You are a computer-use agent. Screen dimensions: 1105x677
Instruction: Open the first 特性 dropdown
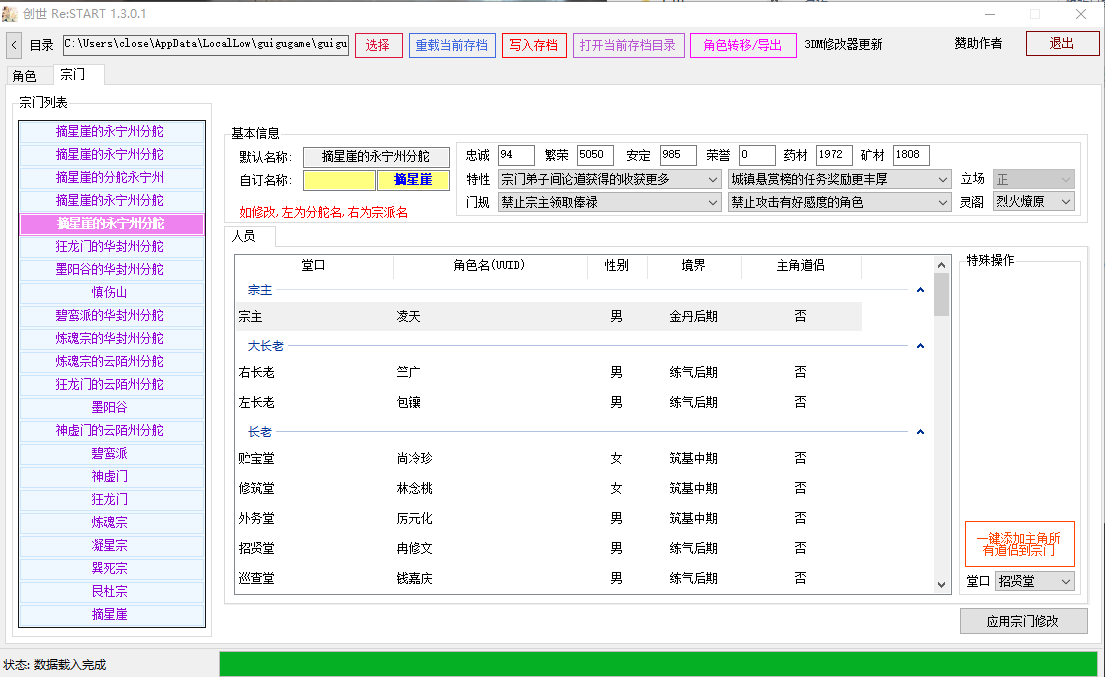tap(609, 180)
